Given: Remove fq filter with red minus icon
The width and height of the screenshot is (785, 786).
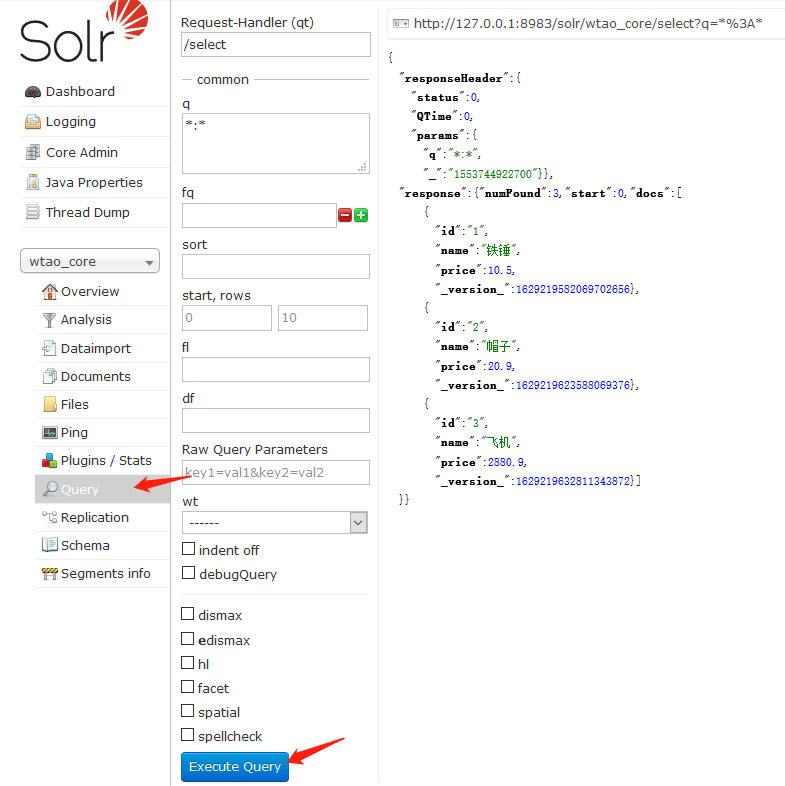Looking at the screenshot, I should (345, 216).
